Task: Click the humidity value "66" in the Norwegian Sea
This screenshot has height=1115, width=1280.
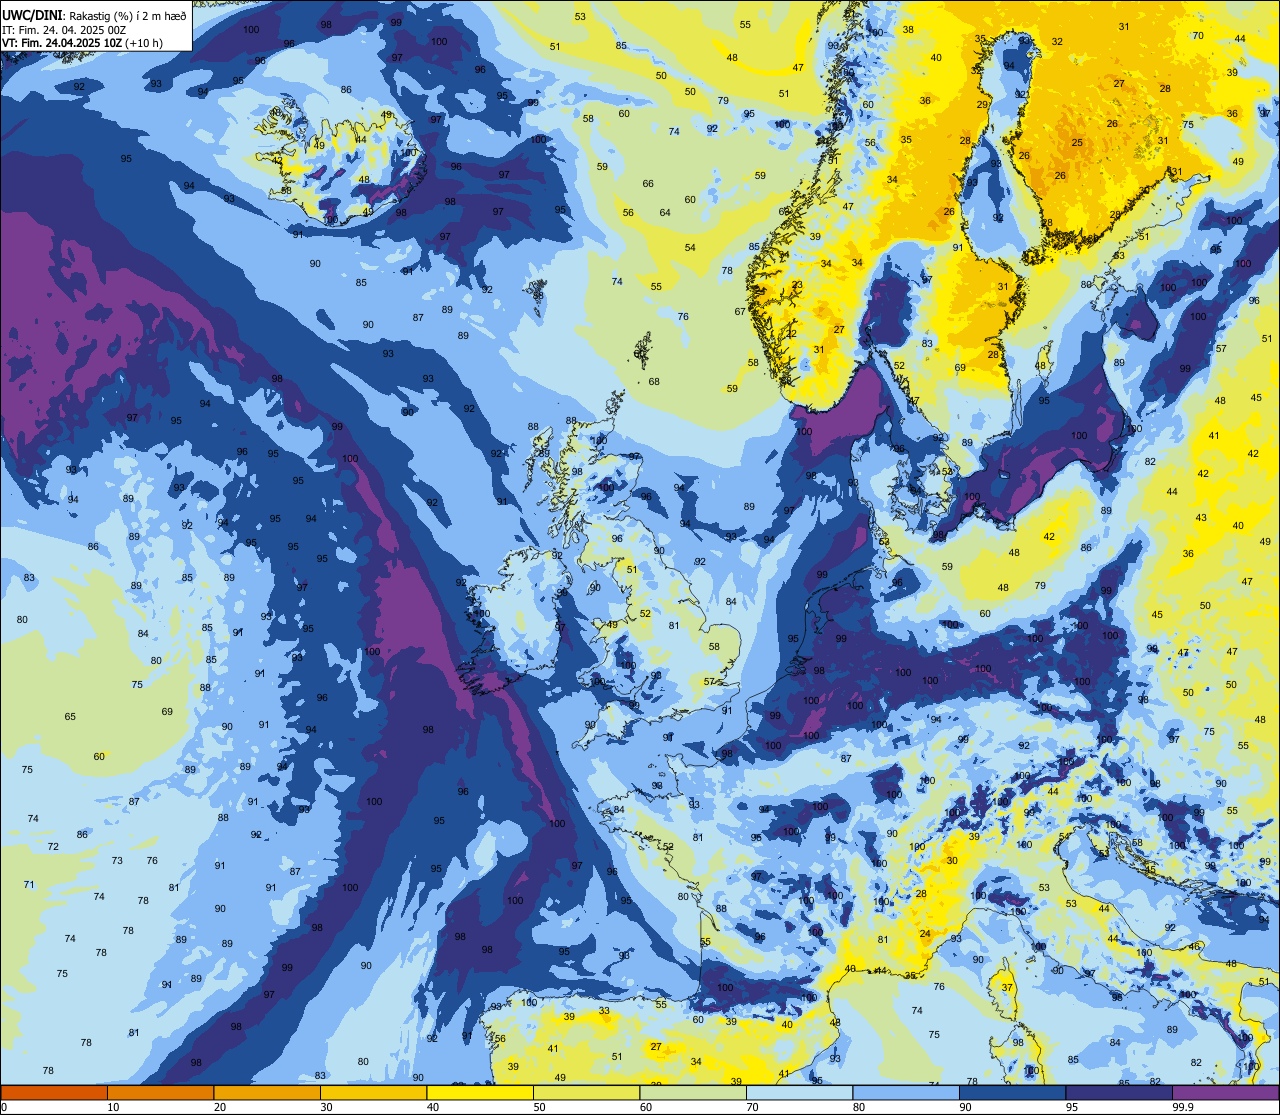Action: [x=648, y=184]
